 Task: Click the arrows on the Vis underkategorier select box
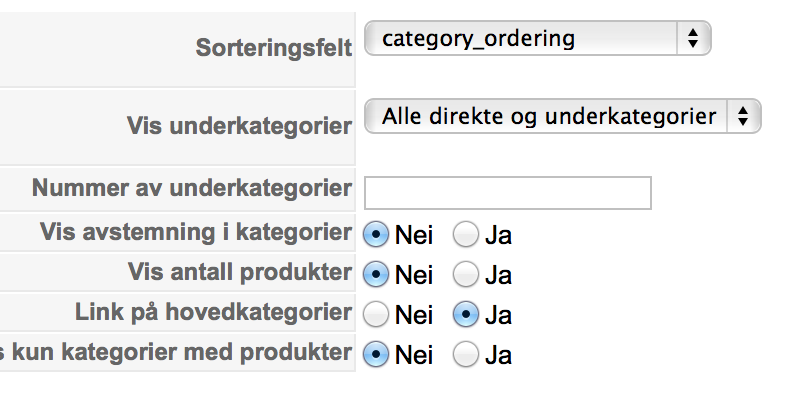[743, 117]
